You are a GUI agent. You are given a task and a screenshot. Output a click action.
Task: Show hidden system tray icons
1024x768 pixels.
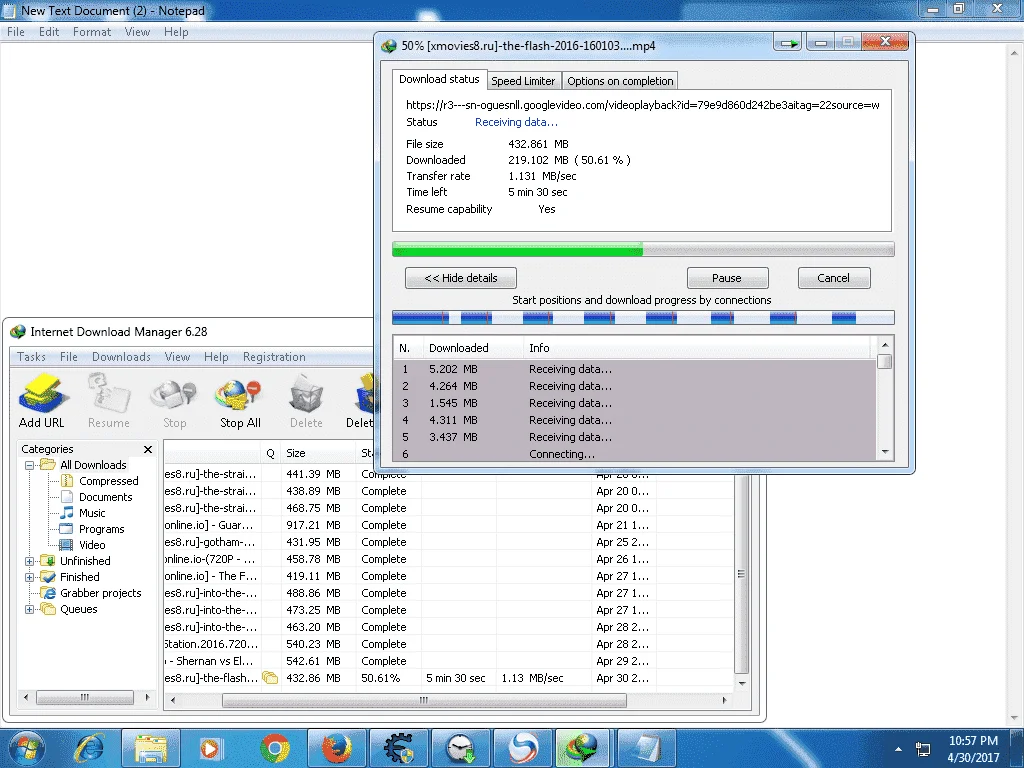click(x=898, y=749)
